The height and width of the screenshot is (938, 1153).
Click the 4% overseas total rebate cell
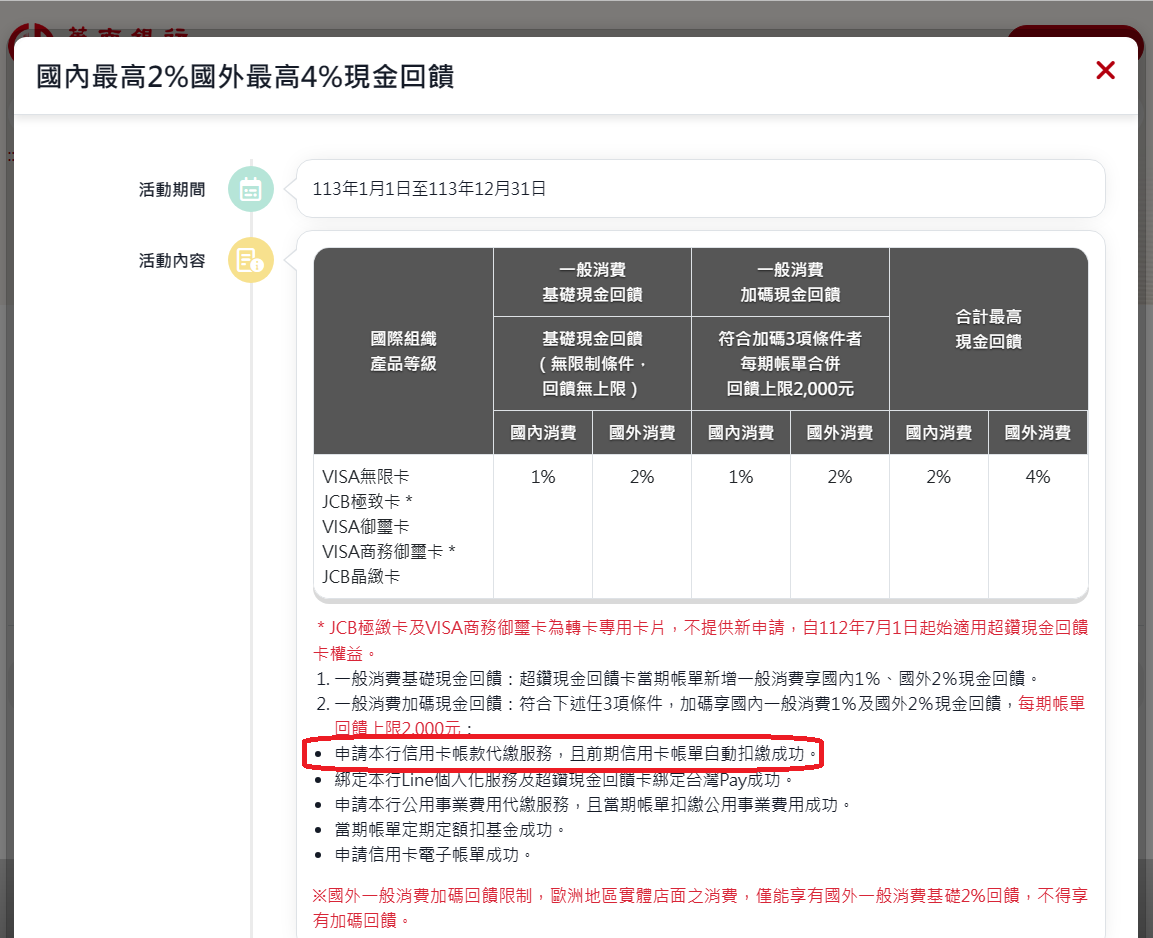(x=1037, y=477)
